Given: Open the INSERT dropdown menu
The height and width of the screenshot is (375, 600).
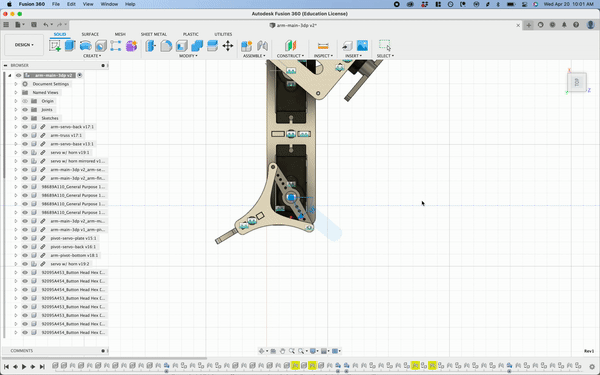Looking at the screenshot, I should [353, 56].
